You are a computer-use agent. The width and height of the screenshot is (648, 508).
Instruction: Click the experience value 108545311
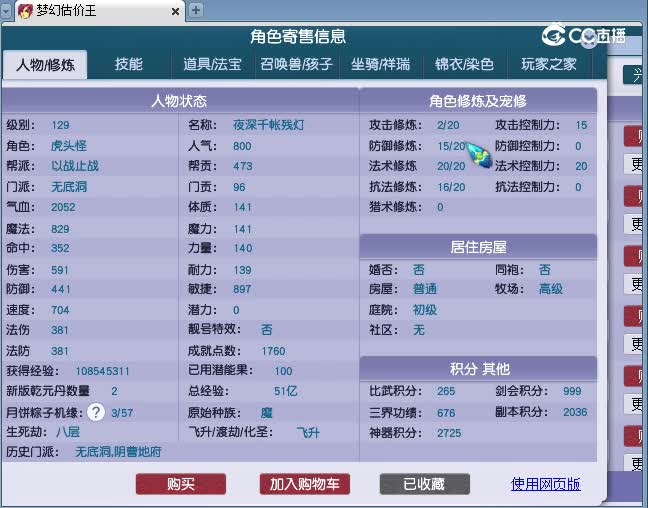click(x=102, y=371)
